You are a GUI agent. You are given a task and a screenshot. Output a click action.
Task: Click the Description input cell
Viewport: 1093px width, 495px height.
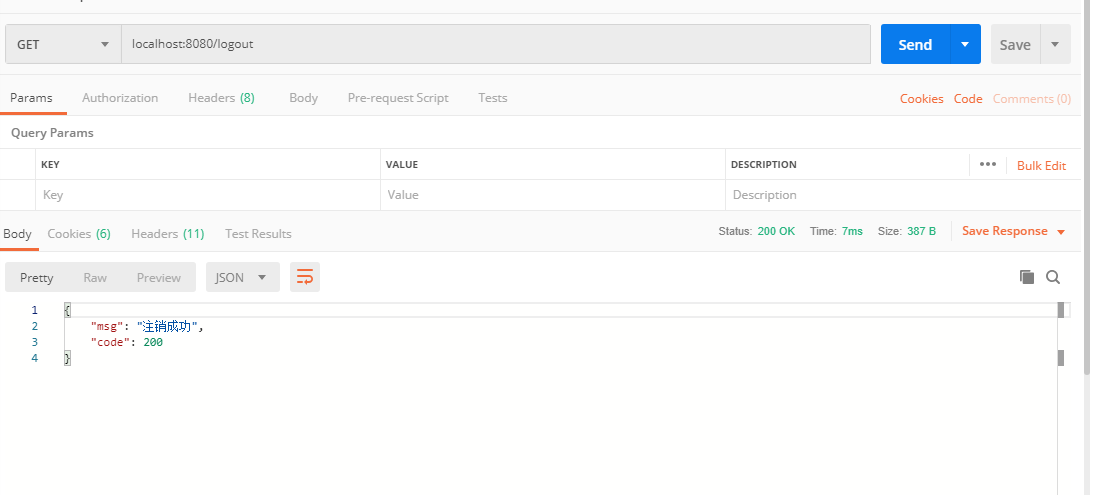point(903,195)
